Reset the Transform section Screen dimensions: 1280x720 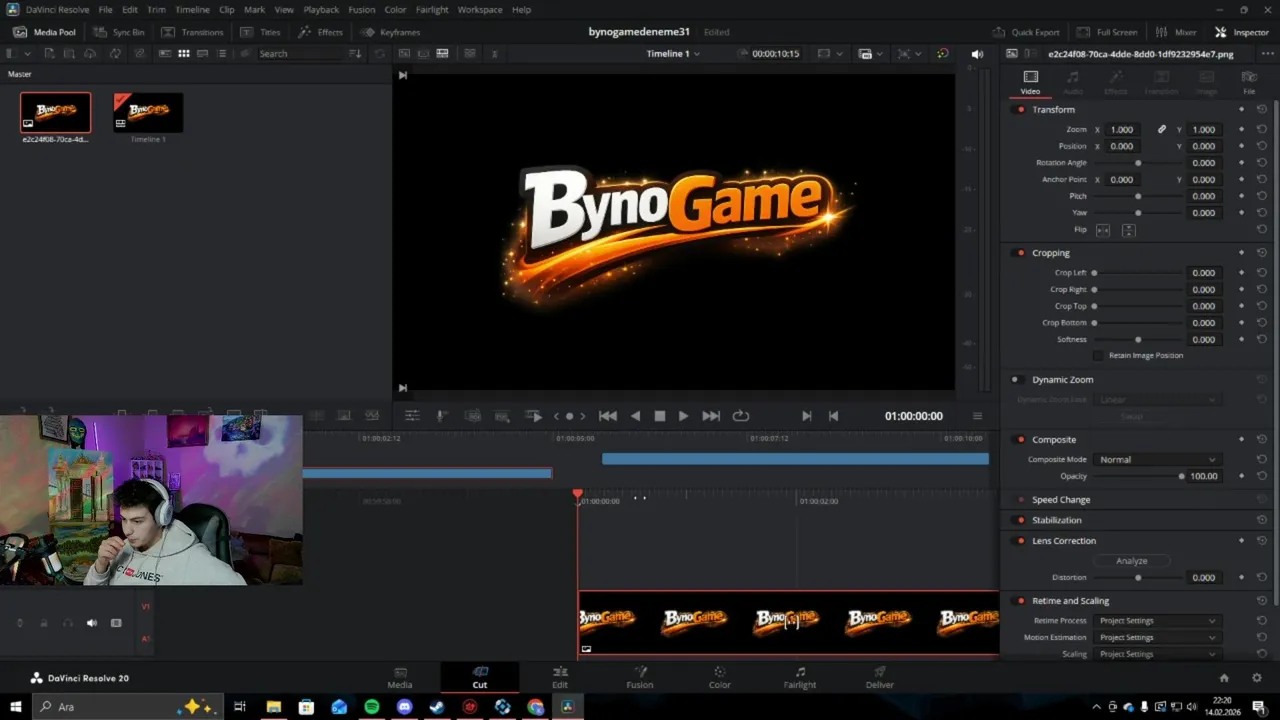click(x=1262, y=109)
